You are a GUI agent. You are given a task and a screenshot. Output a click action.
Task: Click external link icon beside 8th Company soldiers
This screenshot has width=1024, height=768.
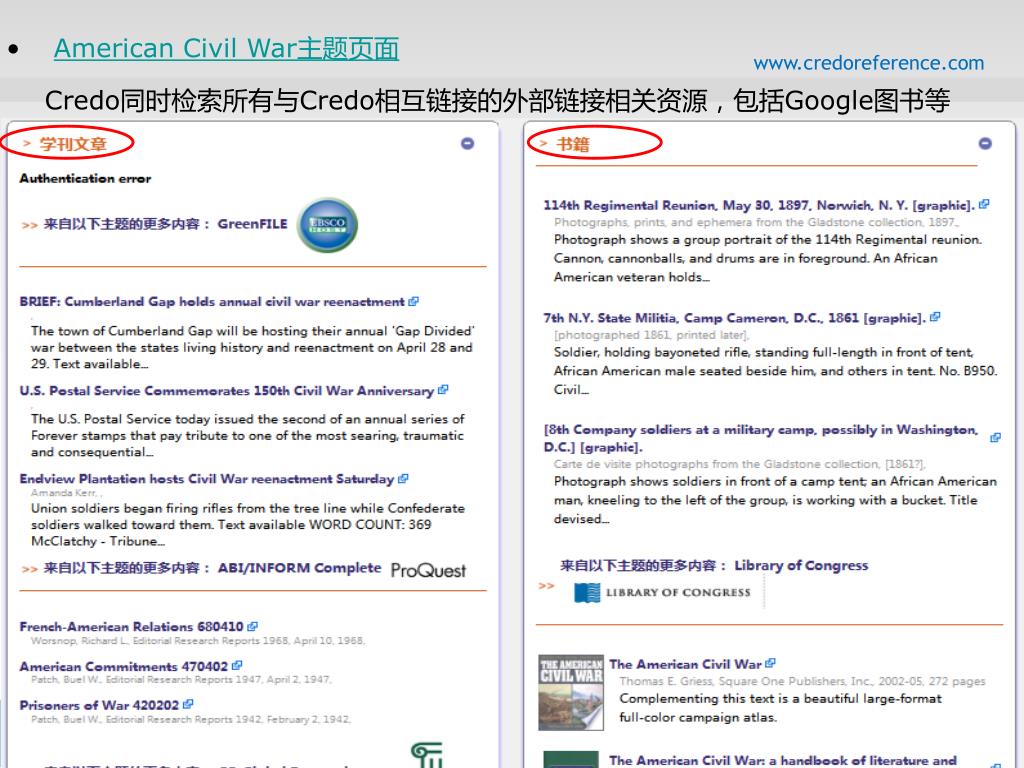coord(995,437)
